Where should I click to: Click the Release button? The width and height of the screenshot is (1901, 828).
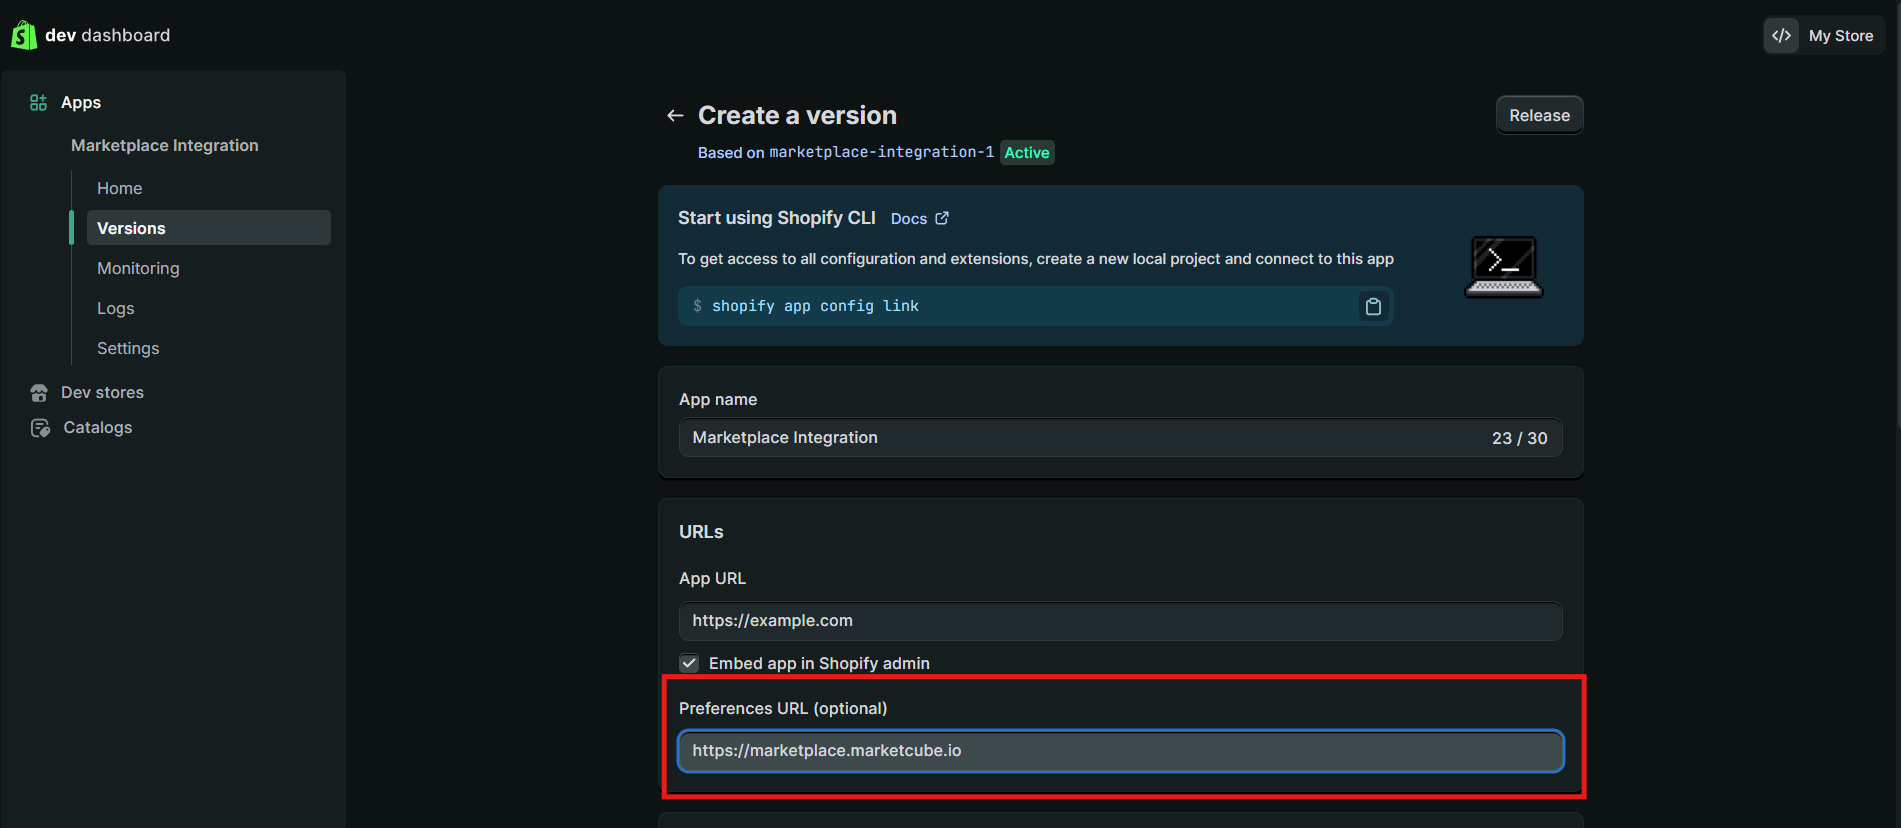point(1539,115)
